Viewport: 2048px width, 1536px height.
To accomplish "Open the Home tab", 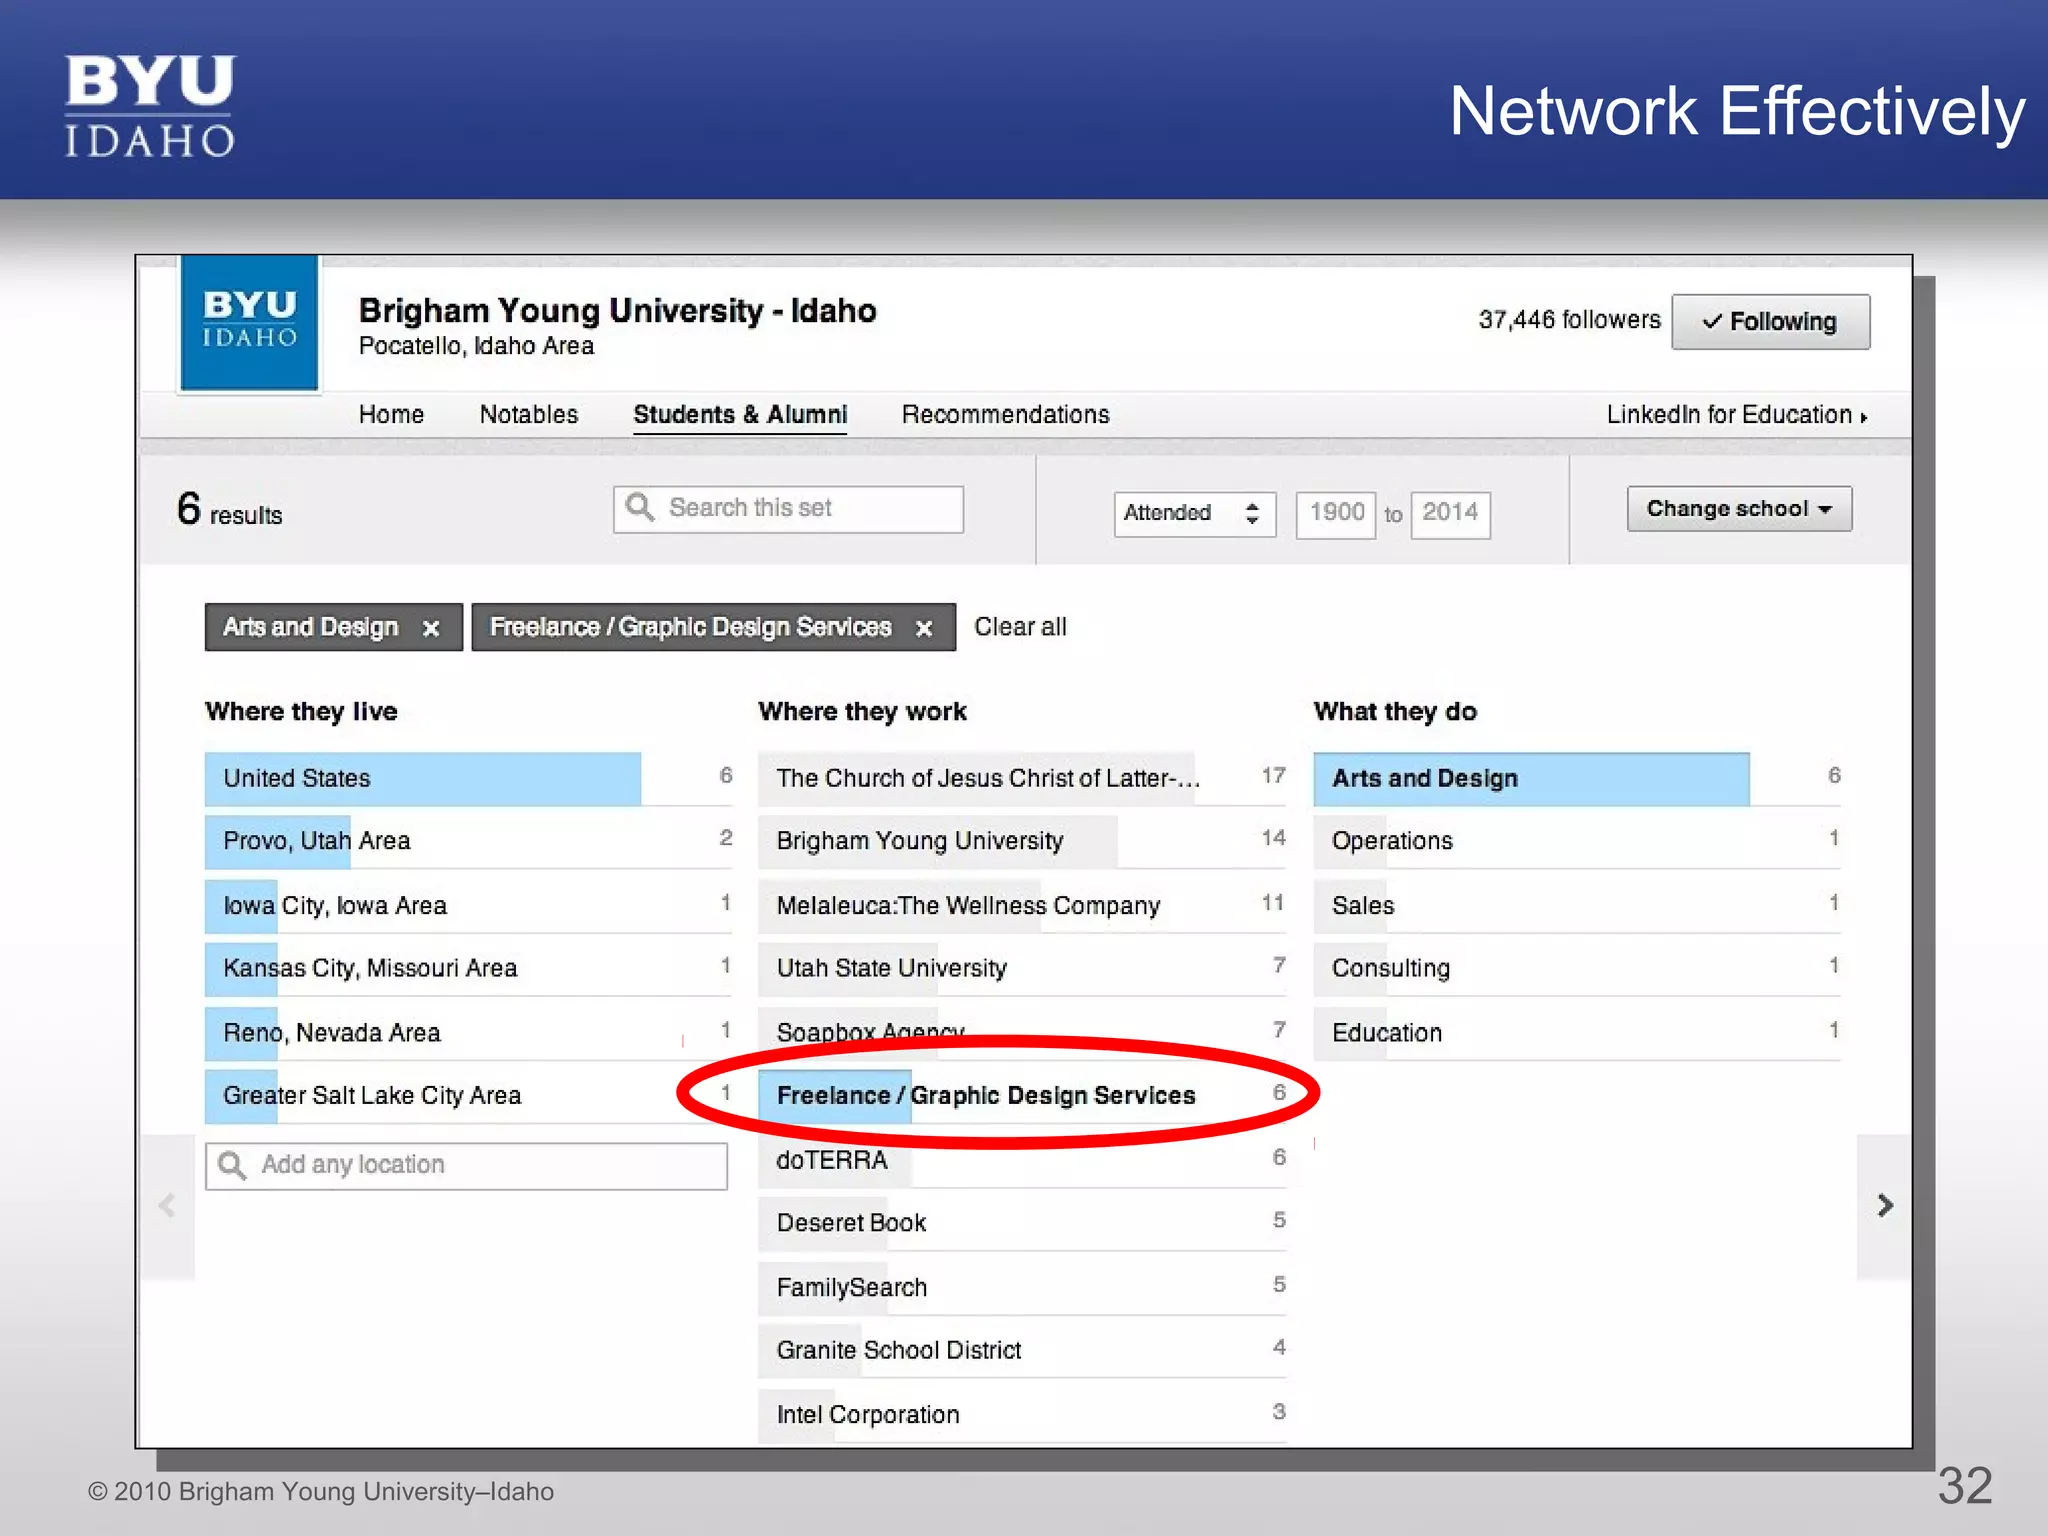I will click(391, 414).
